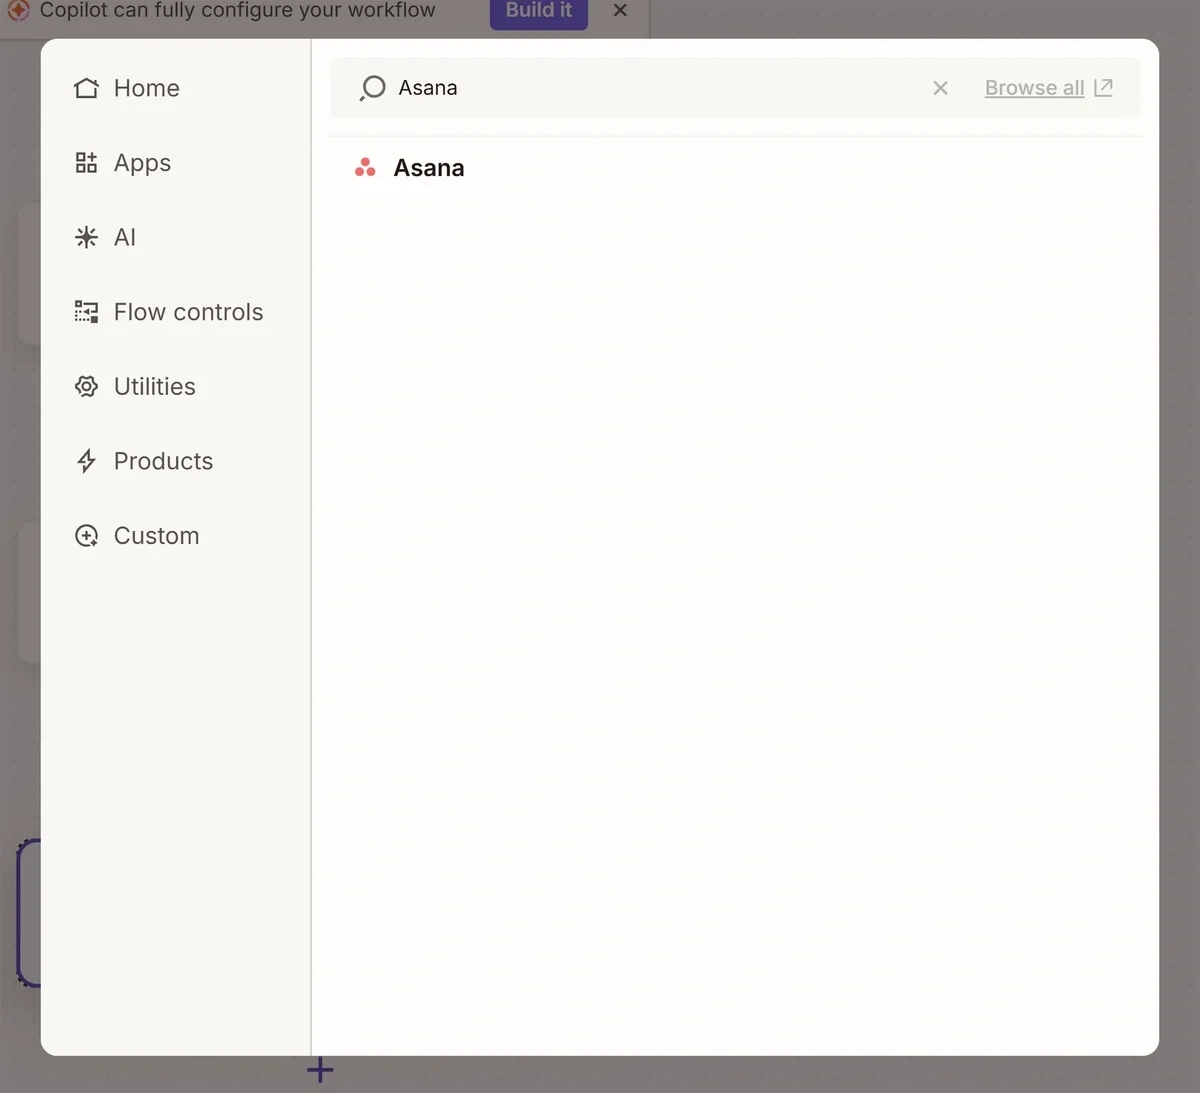Click the Custom plus-circle icon
This screenshot has width=1200, height=1093.
(87, 536)
